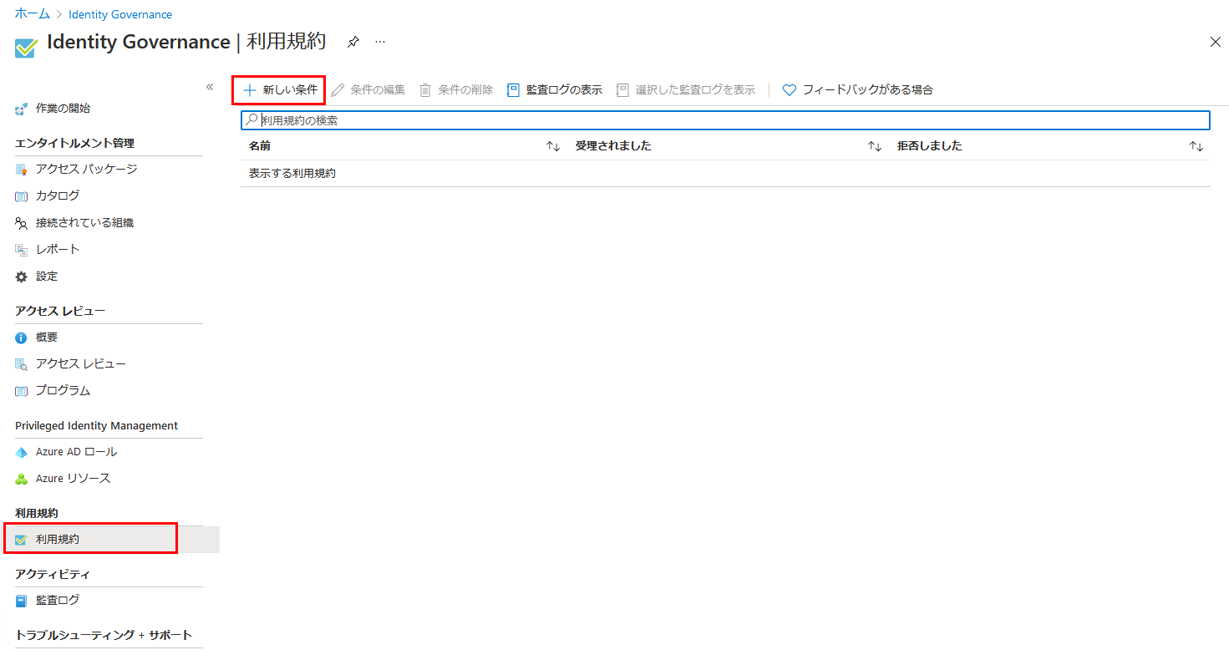Open Azure リソース in the sidebar

(x=71, y=478)
